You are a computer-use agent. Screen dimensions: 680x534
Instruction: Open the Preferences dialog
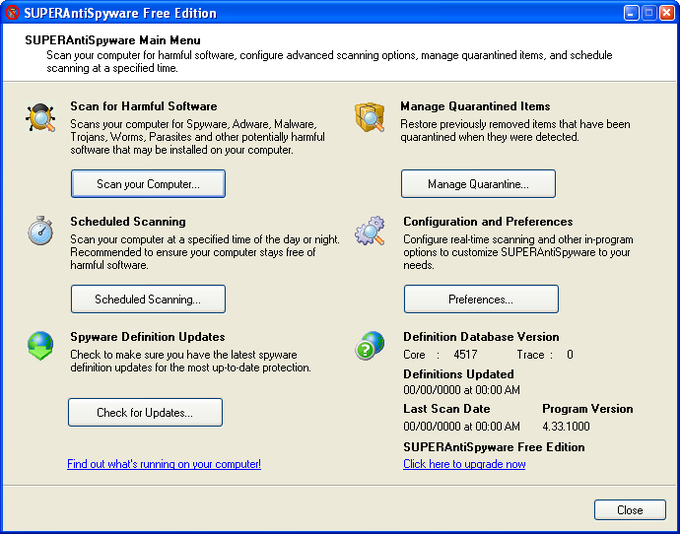(481, 299)
